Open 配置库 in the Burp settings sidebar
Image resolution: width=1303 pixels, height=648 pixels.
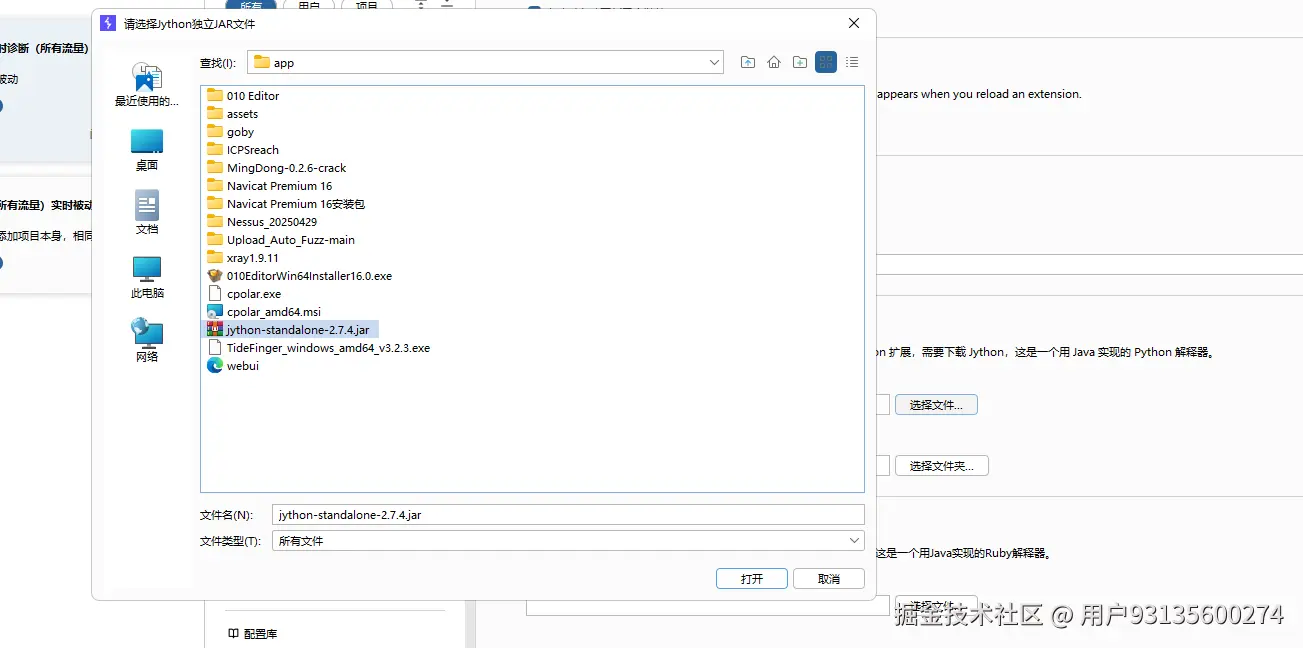click(x=253, y=634)
